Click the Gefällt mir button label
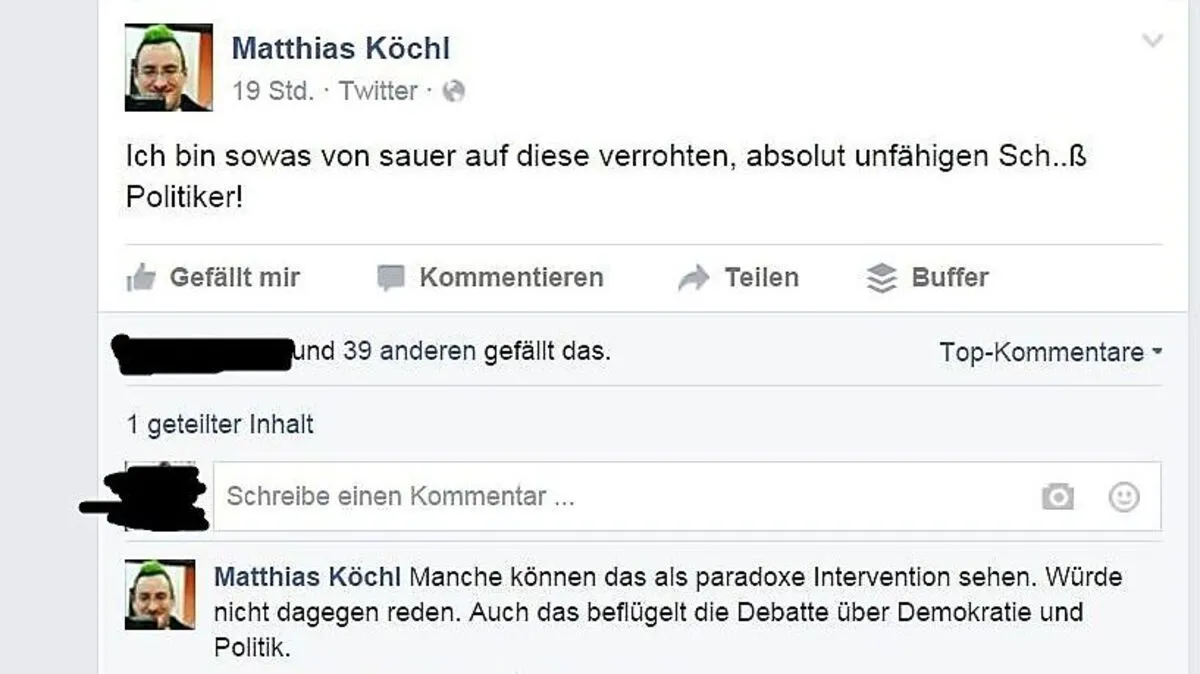Image resolution: width=1200 pixels, height=674 pixels. (x=235, y=277)
